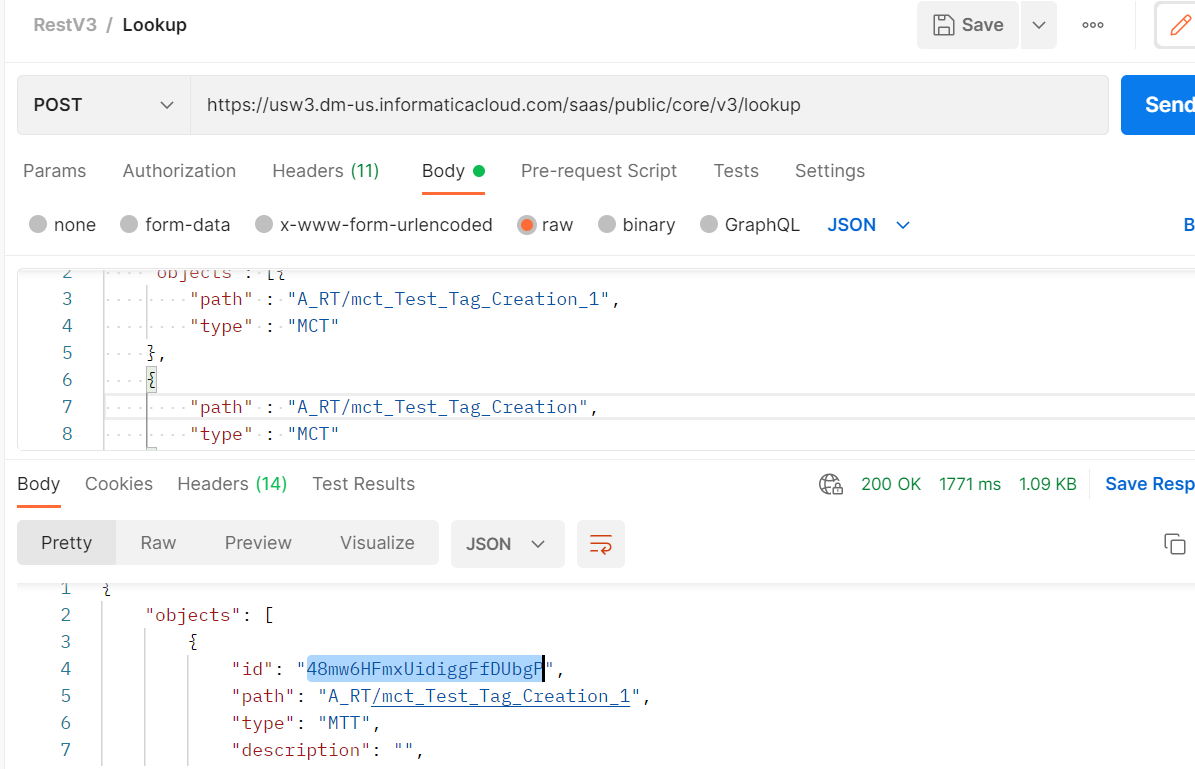
Task: Click the "MTT" type value in response
Action: (344, 723)
